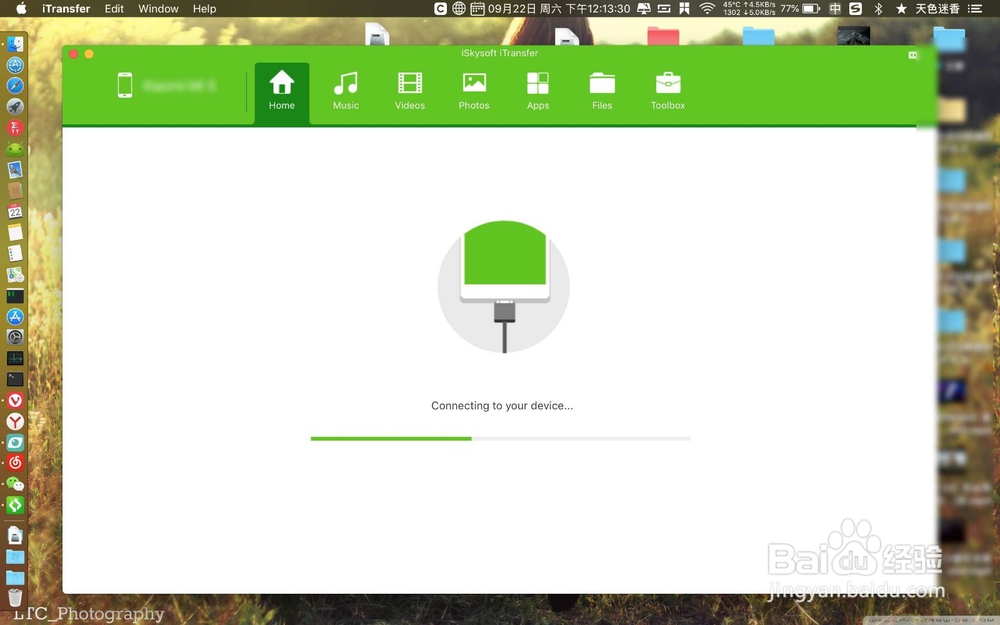Viewport: 1000px width, 625px height.
Task: Open the green Android icon in Dock
Action: 15,149
